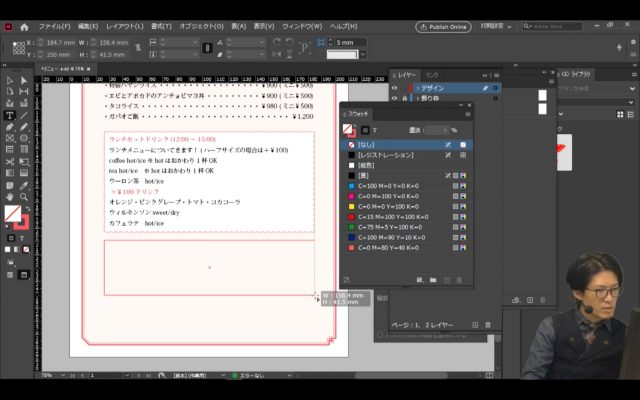
Task: Click the constrain proportions chain icon
Action: [138, 48]
